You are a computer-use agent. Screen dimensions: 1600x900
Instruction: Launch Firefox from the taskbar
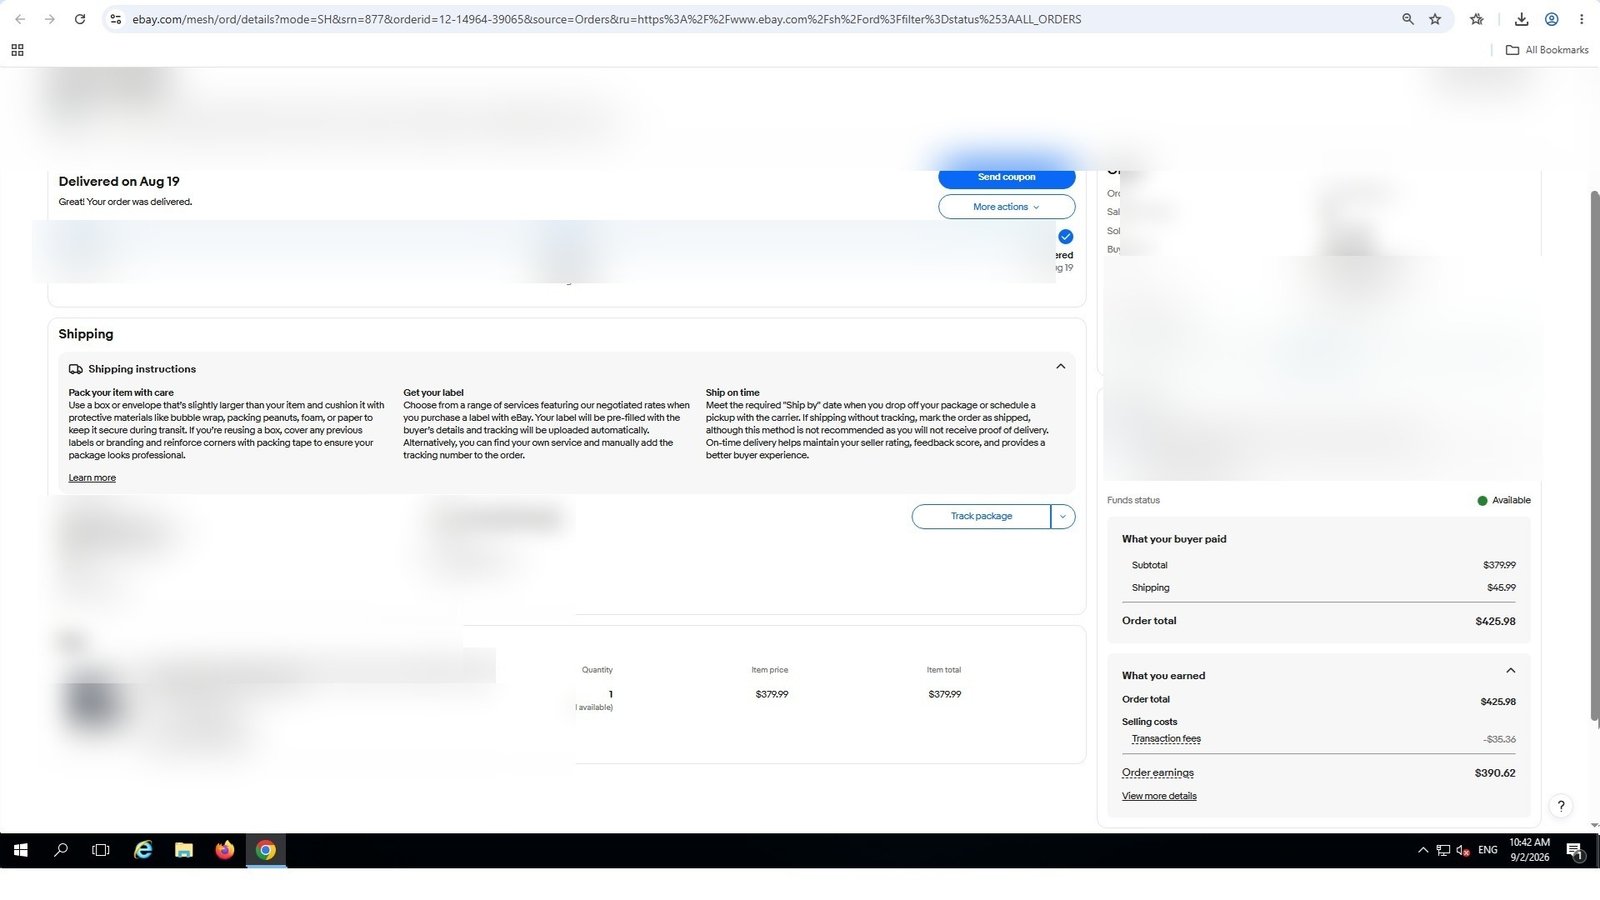(x=225, y=850)
